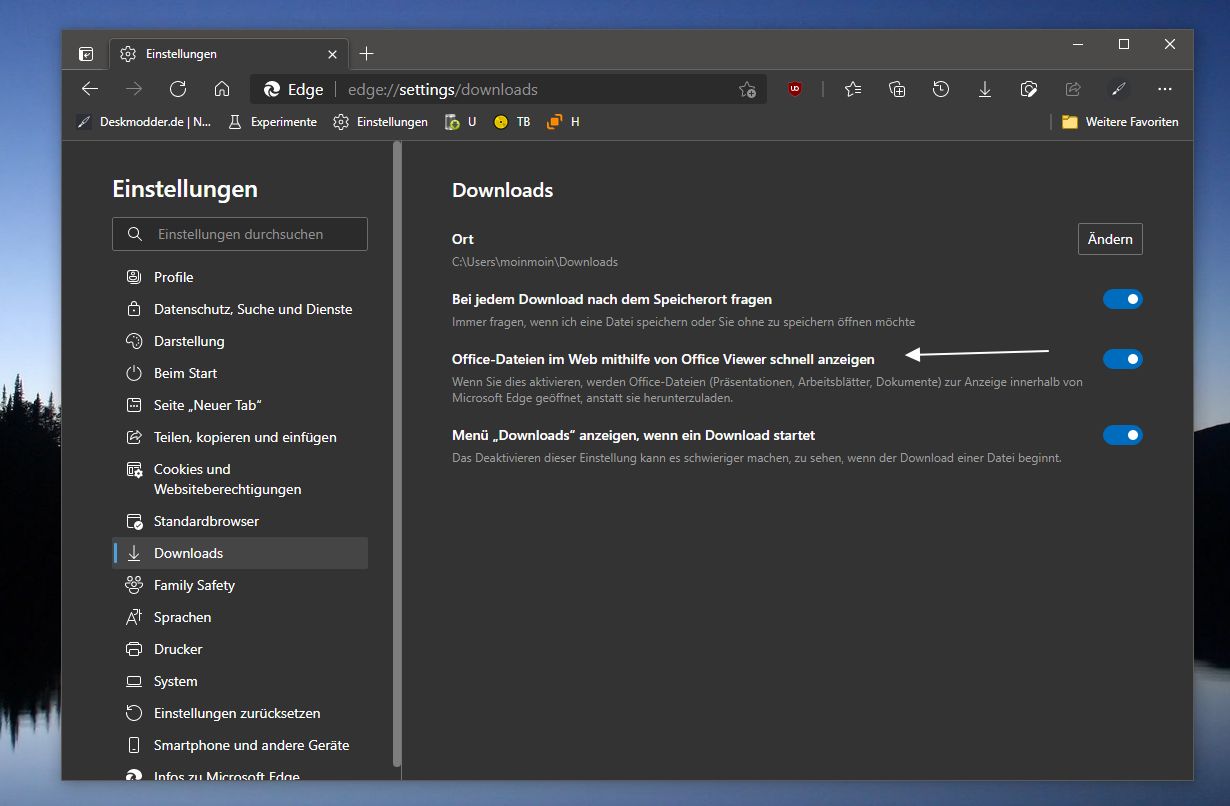Screen dimensions: 1230x806
Task: Click the Share arrow toolbar icon
Action: click(x=1073, y=89)
